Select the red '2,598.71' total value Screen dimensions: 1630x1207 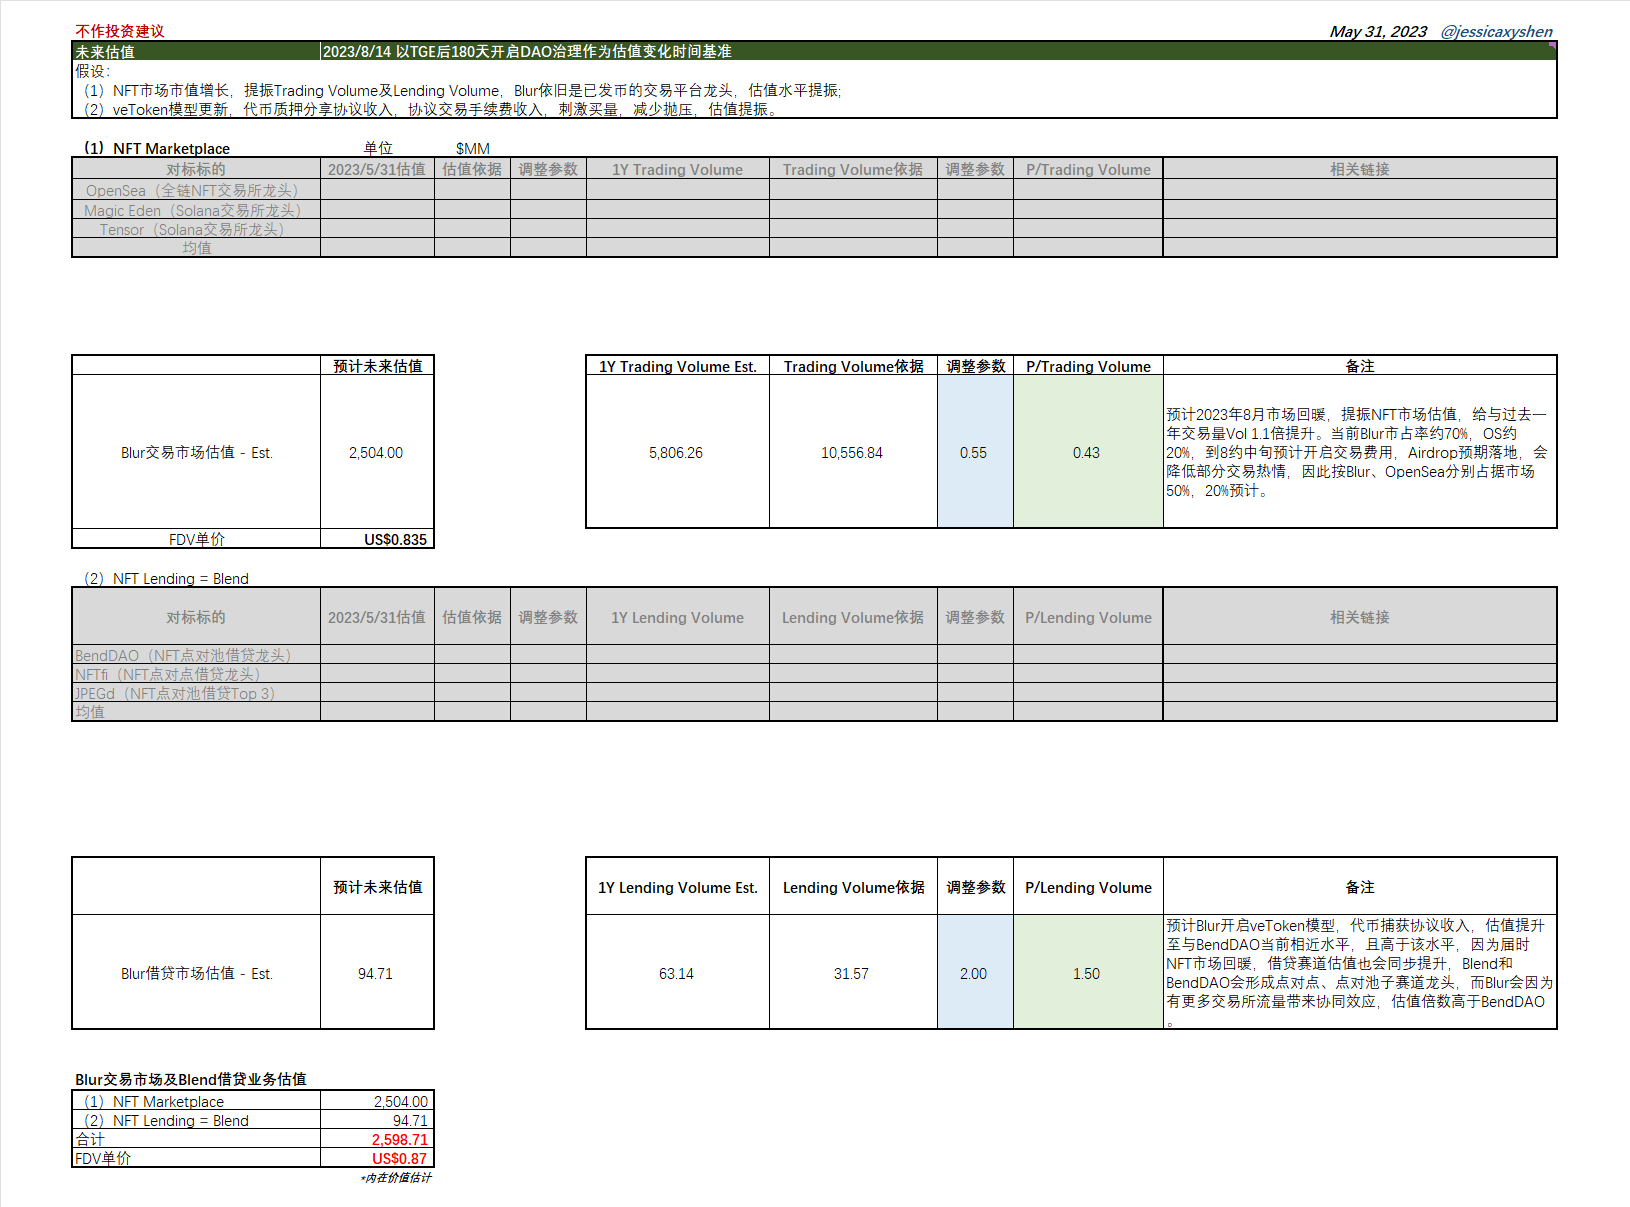tap(377, 1139)
